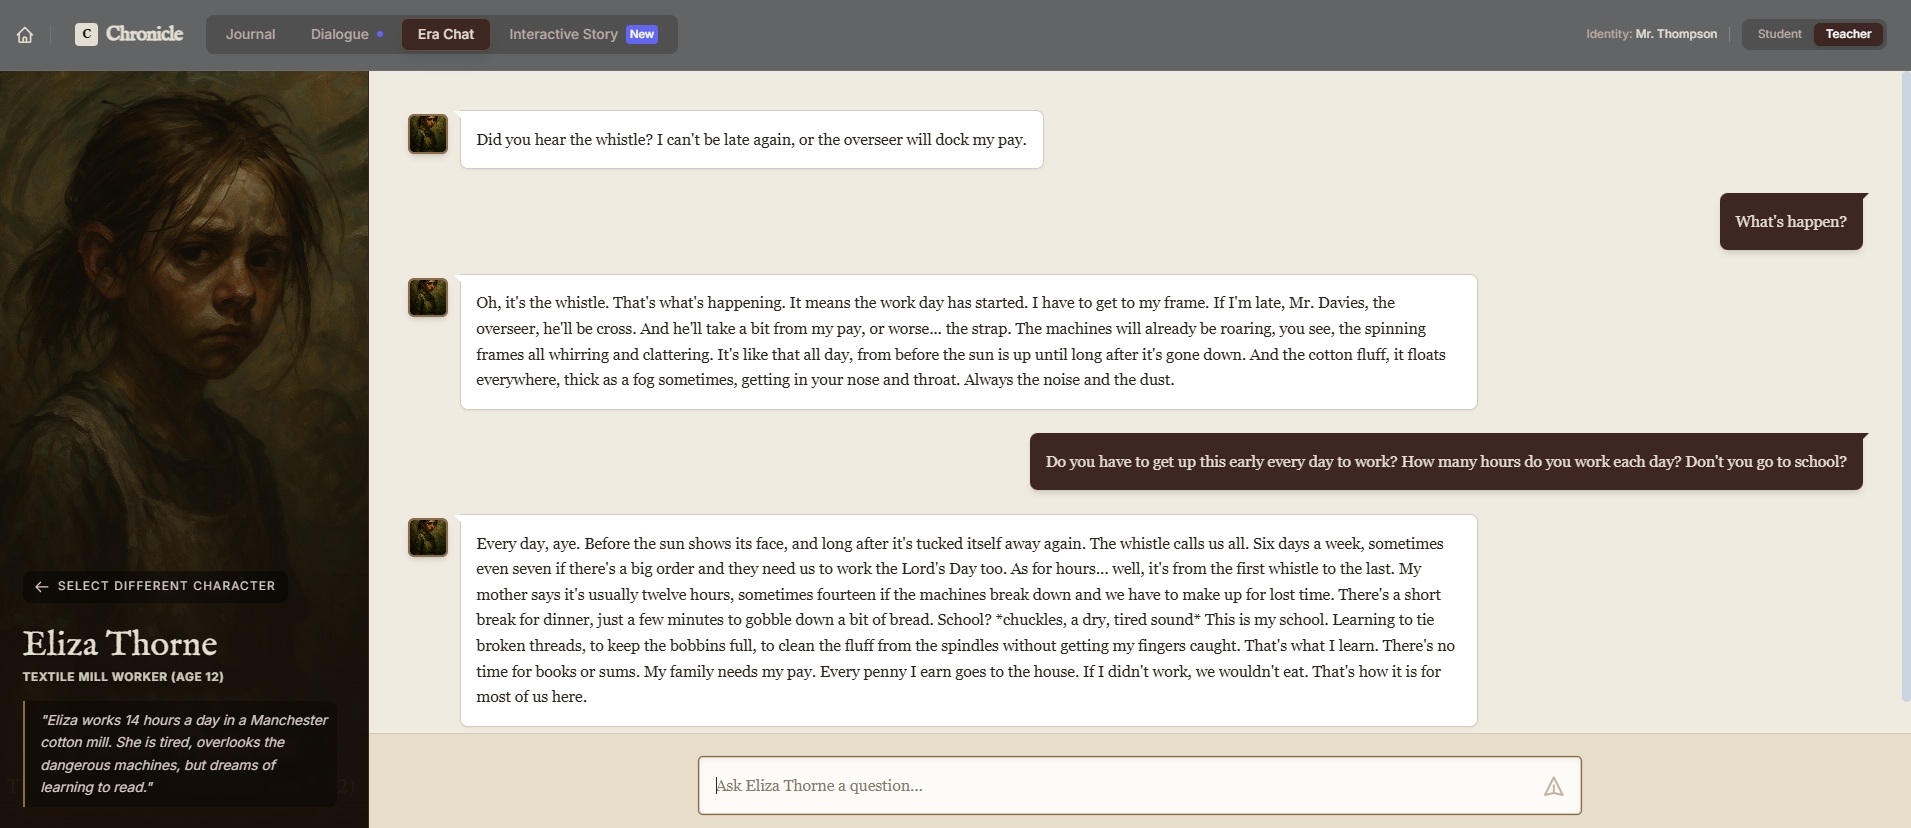
Task: Send the message with the arrow icon
Action: [x=1553, y=786]
